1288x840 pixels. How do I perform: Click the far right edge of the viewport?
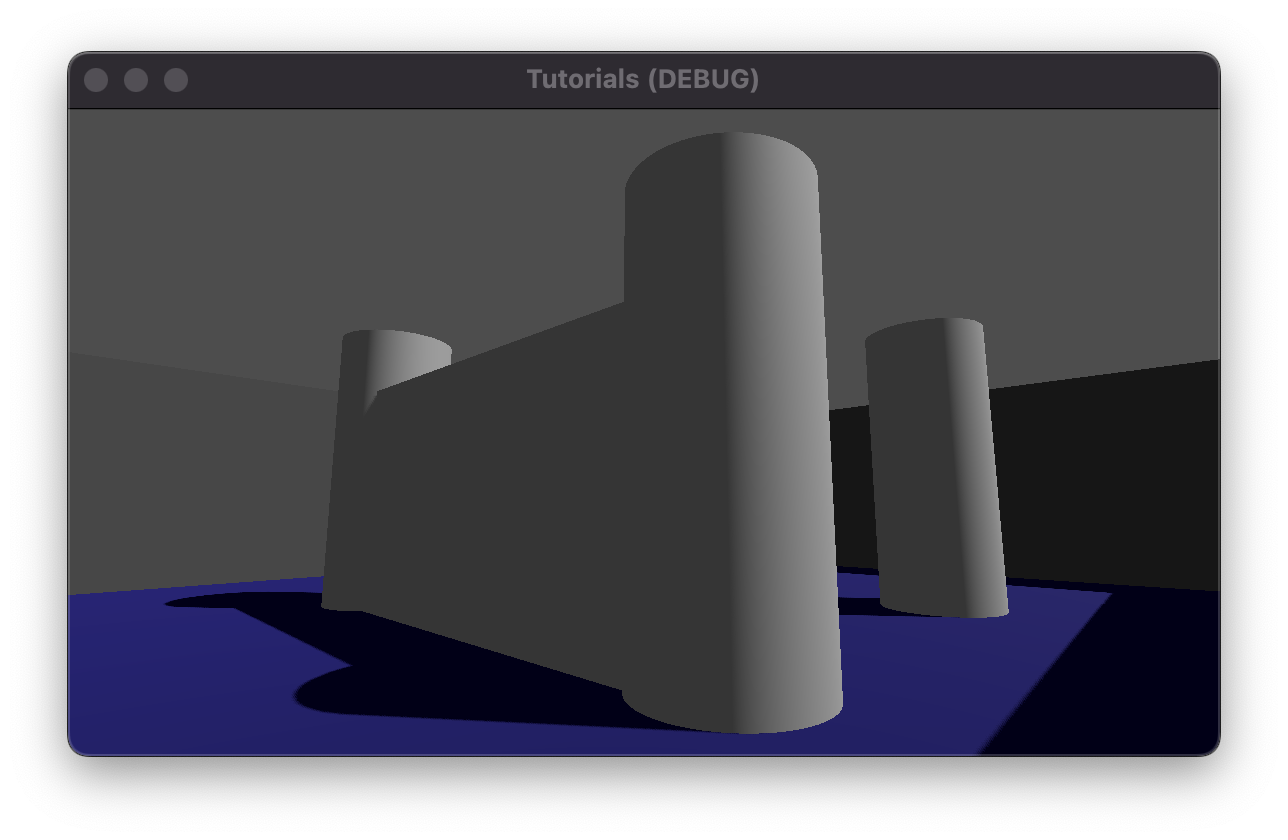tap(1210, 430)
